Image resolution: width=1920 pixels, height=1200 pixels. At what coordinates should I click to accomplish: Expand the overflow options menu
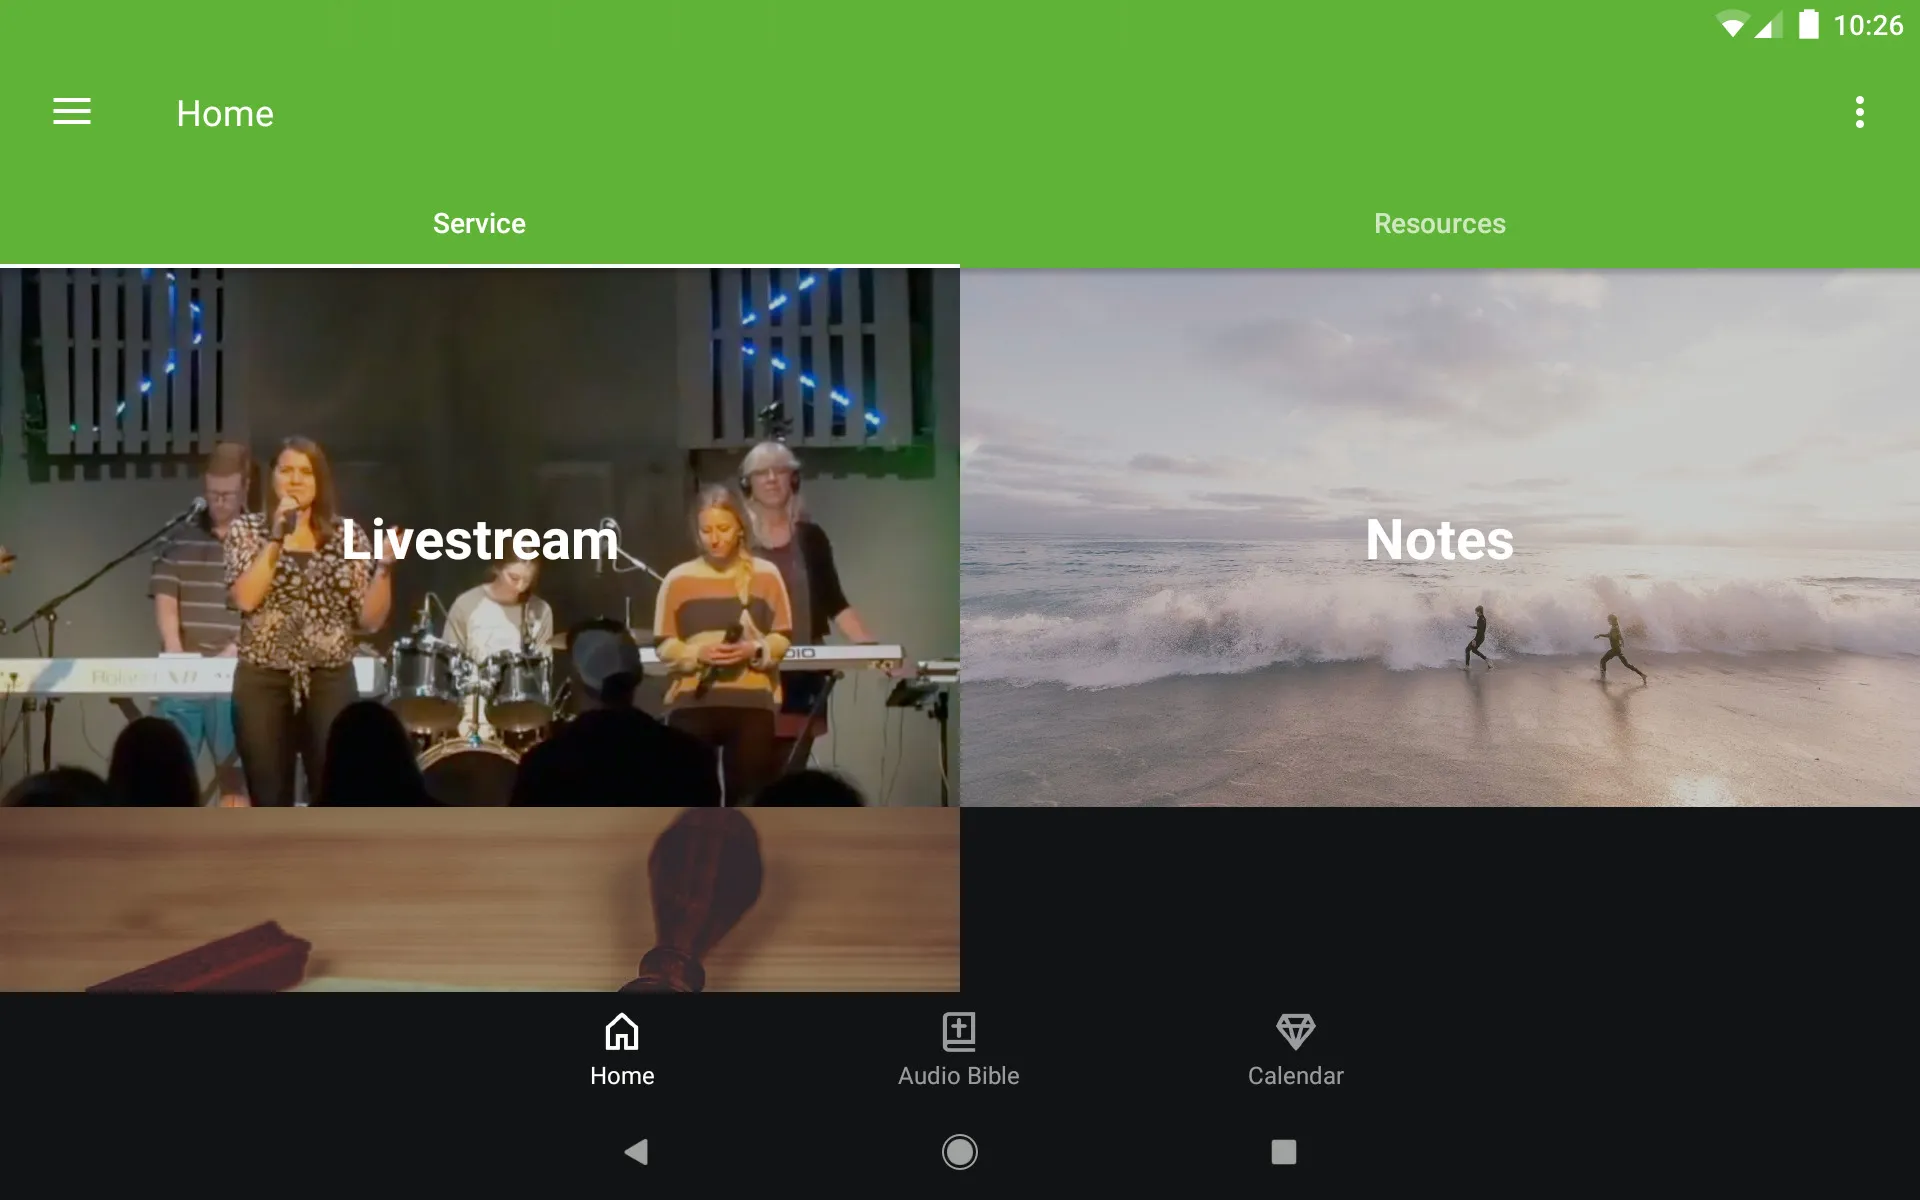[1861, 113]
